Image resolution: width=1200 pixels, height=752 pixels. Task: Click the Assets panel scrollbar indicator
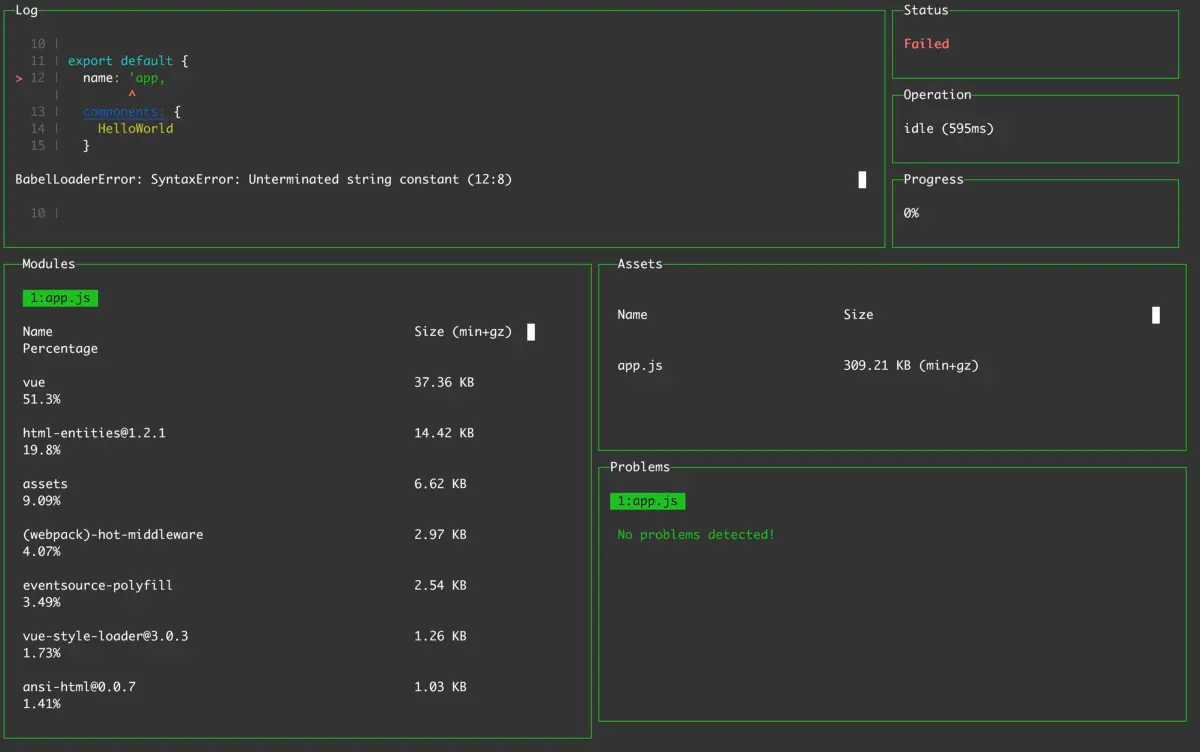point(1156,315)
